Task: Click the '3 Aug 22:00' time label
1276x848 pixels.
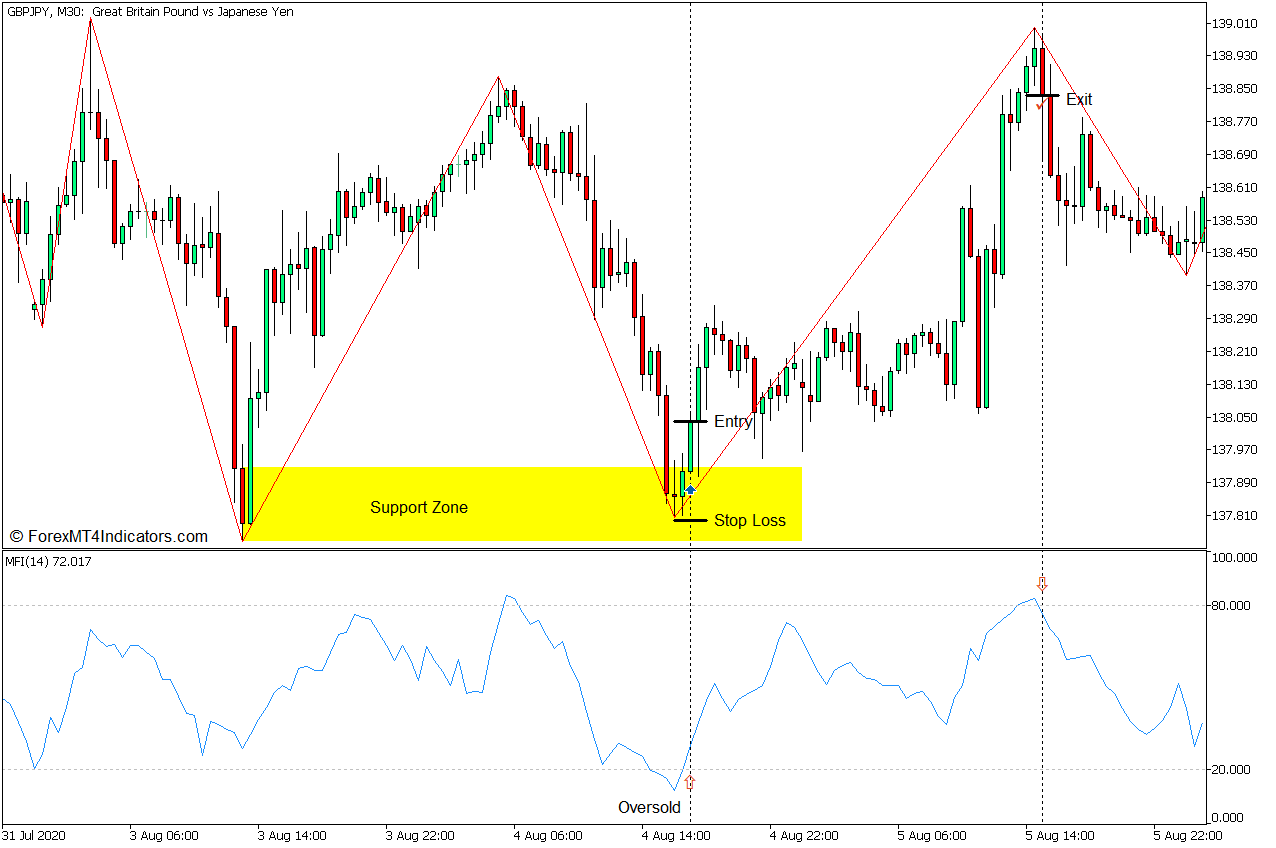Action: click(420, 835)
